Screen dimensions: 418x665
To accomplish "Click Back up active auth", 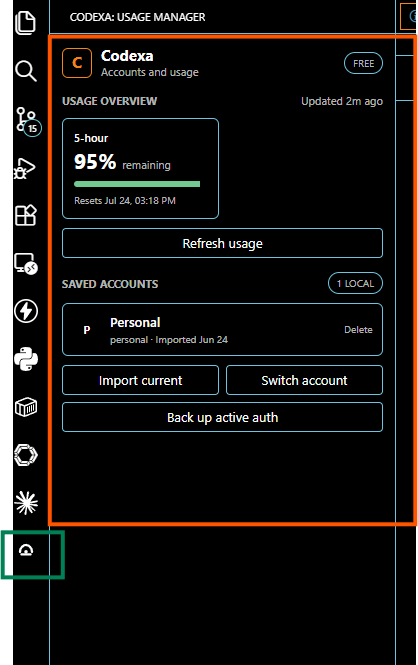I will (x=223, y=417).
